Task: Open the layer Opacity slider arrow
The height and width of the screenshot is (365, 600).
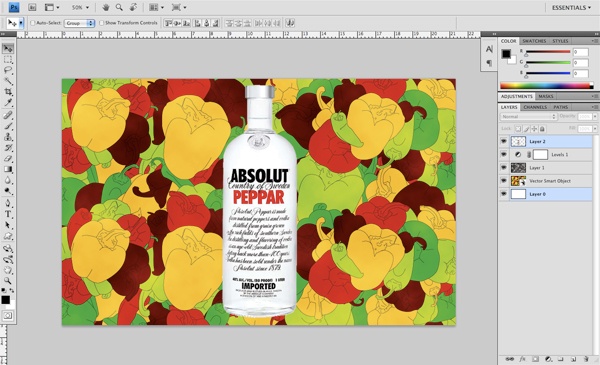Action: (595, 116)
